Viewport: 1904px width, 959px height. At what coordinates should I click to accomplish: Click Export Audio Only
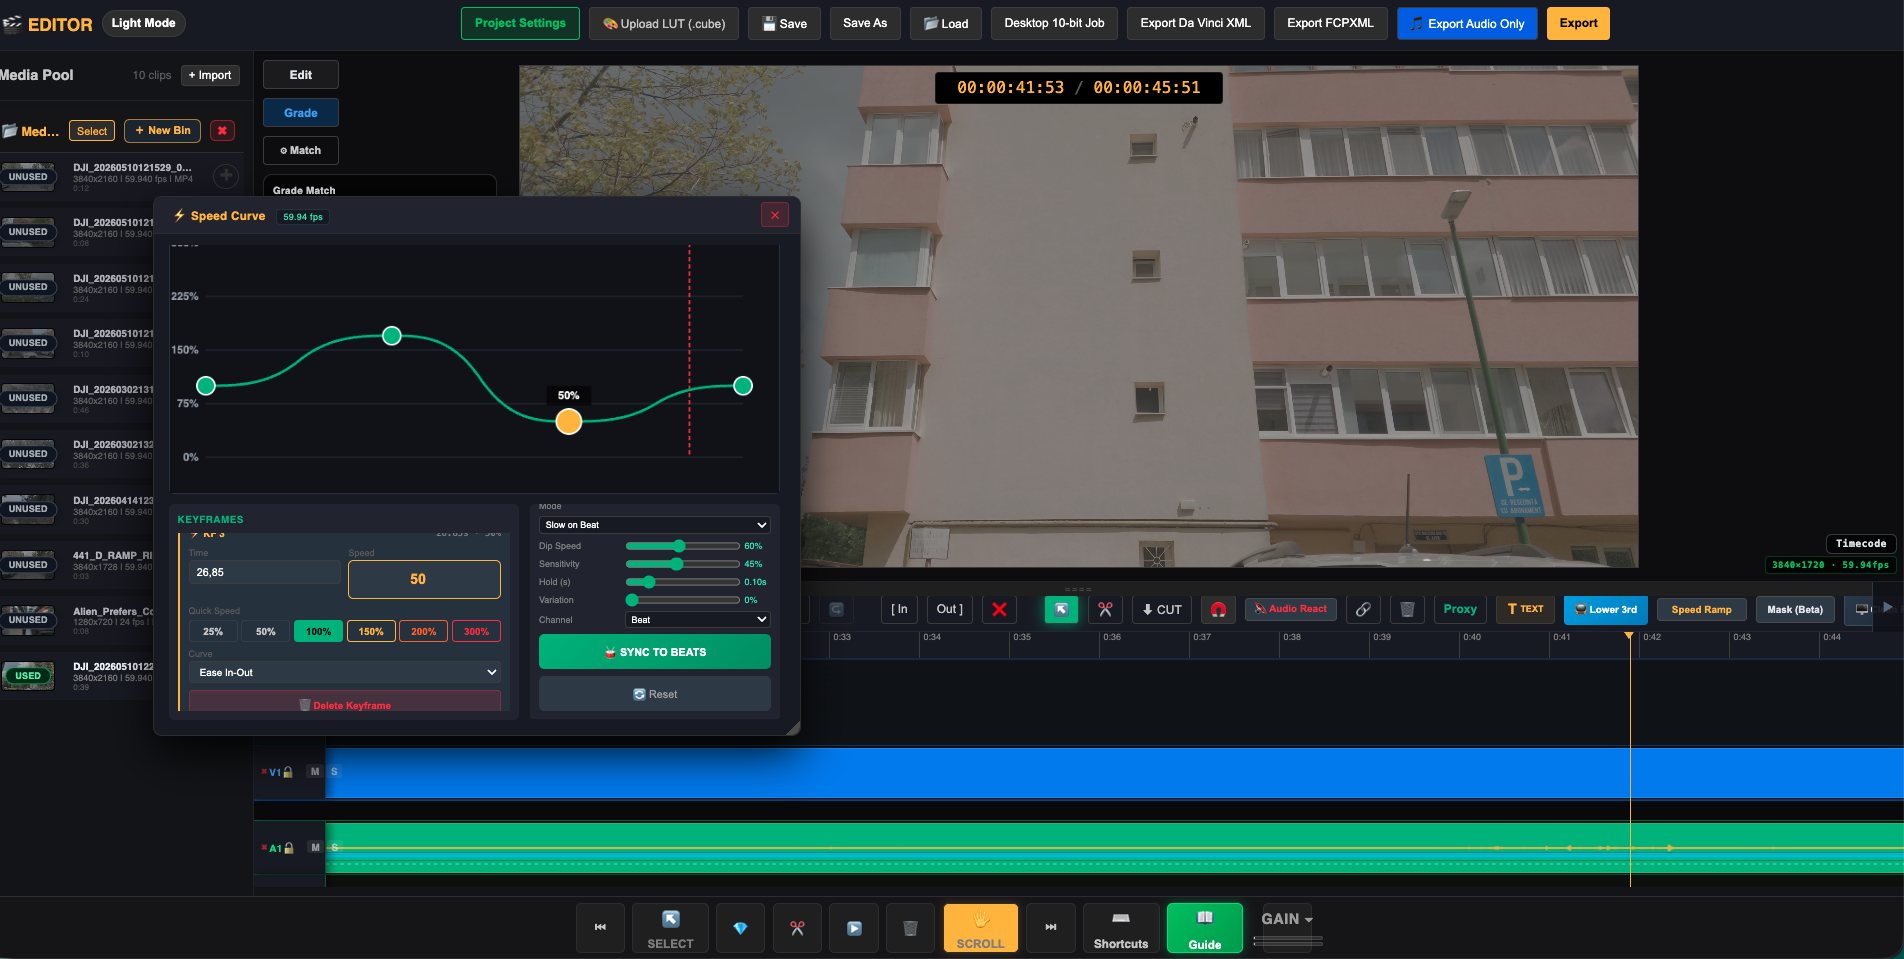pyautogui.click(x=1467, y=23)
